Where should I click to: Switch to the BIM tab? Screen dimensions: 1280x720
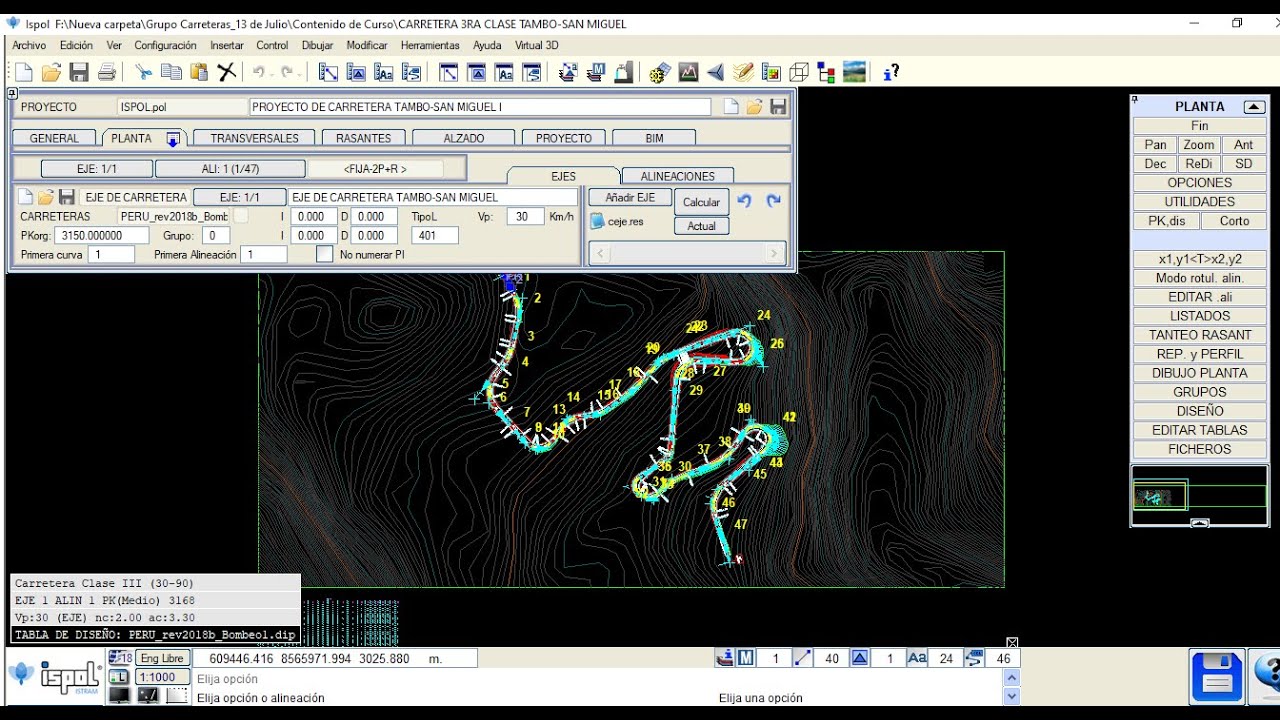pyautogui.click(x=654, y=138)
